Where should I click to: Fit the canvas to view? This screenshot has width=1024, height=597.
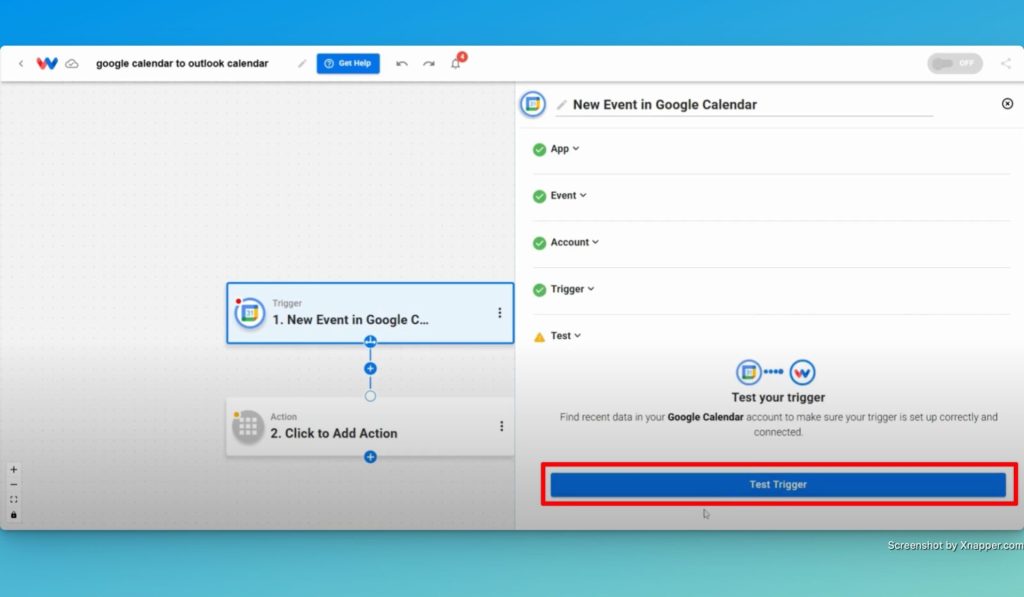pyautogui.click(x=14, y=500)
